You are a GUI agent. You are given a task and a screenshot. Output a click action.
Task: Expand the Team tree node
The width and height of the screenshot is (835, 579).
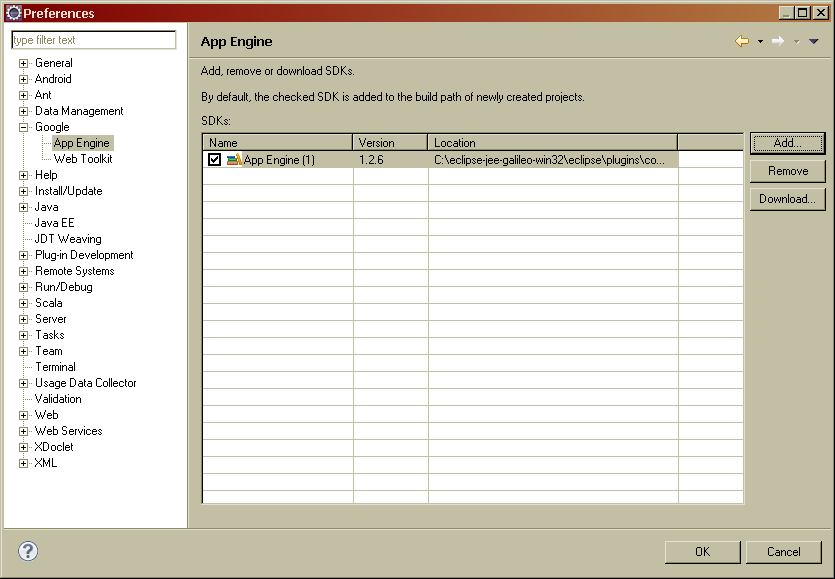pyautogui.click(x=23, y=351)
